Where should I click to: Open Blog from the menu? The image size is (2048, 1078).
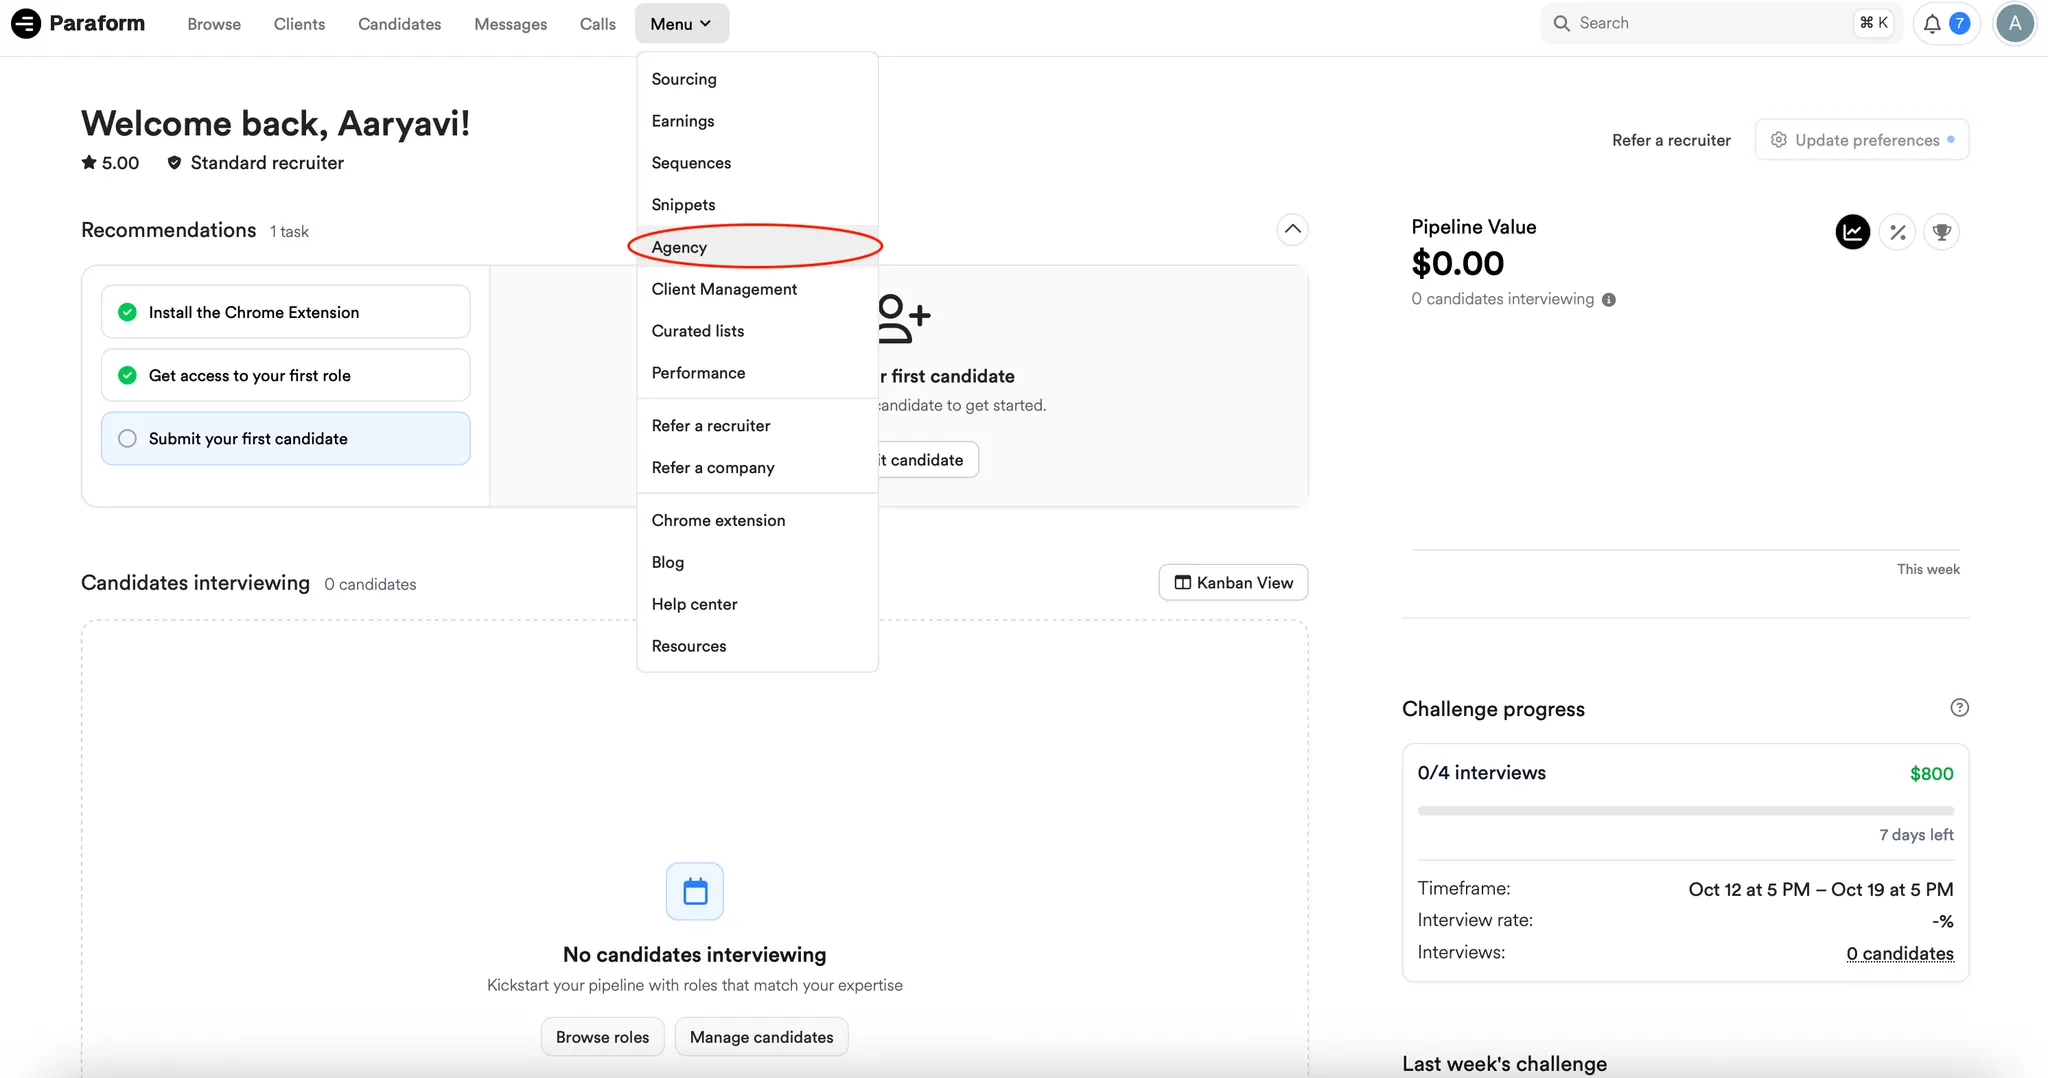point(757,563)
